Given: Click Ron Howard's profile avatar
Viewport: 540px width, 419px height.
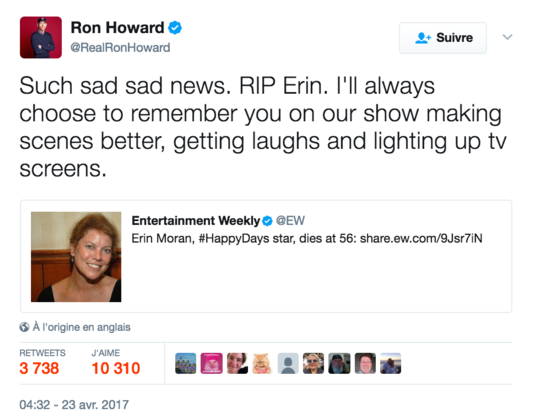Looking at the screenshot, I should tap(41, 38).
